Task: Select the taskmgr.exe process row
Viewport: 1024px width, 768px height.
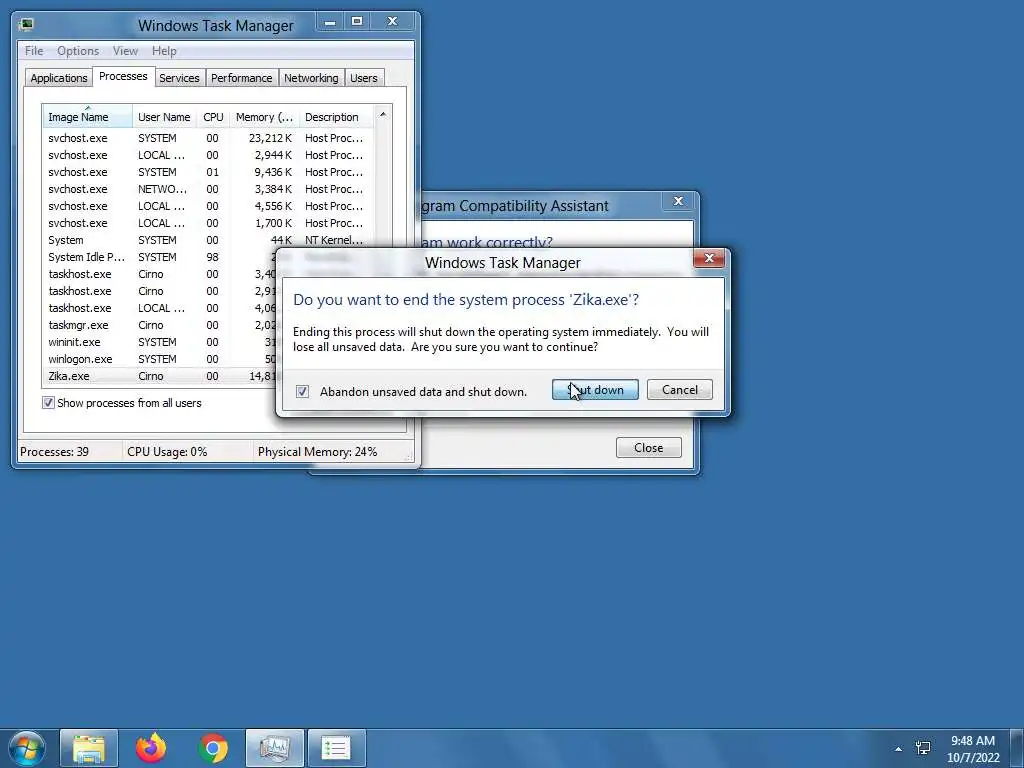Action: [159, 325]
